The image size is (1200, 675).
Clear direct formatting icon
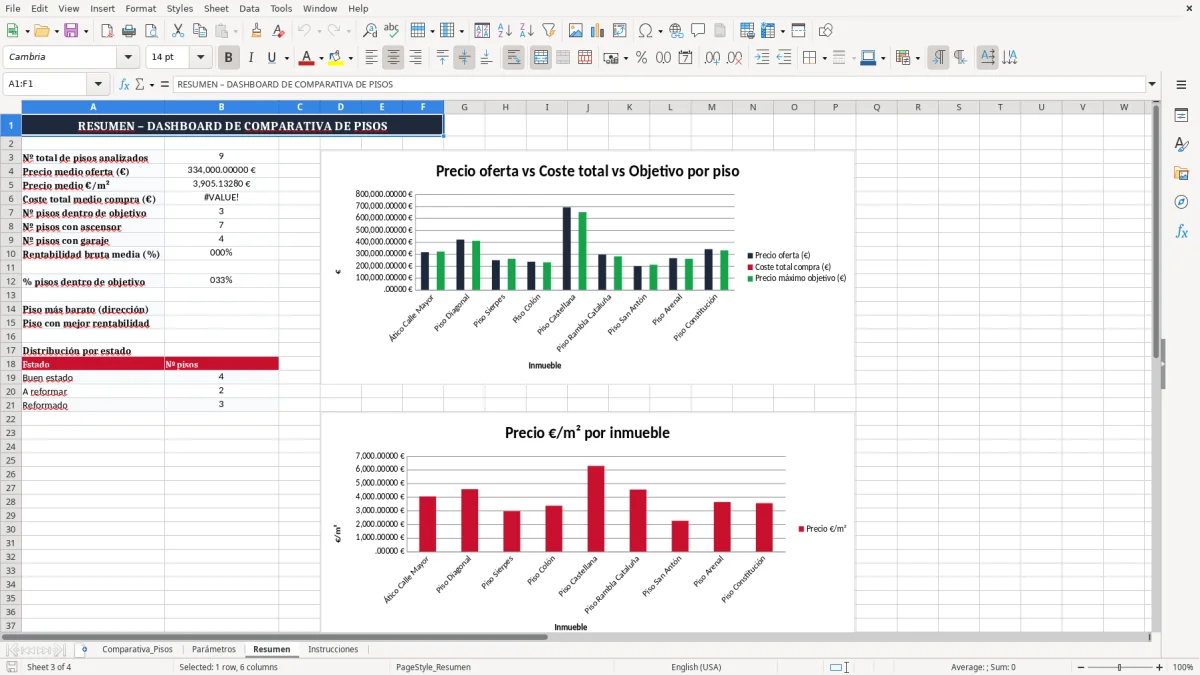pyautogui.click(x=278, y=31)
